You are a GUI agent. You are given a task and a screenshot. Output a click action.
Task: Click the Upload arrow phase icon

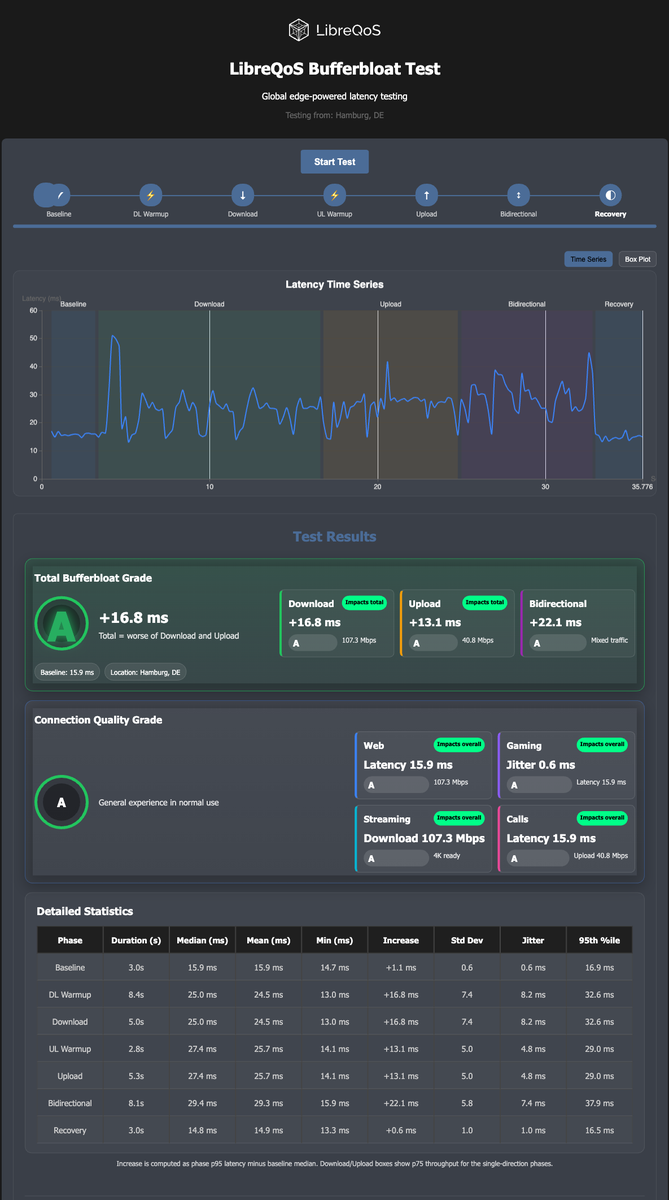pyautogui.click(x=427, y=195)
